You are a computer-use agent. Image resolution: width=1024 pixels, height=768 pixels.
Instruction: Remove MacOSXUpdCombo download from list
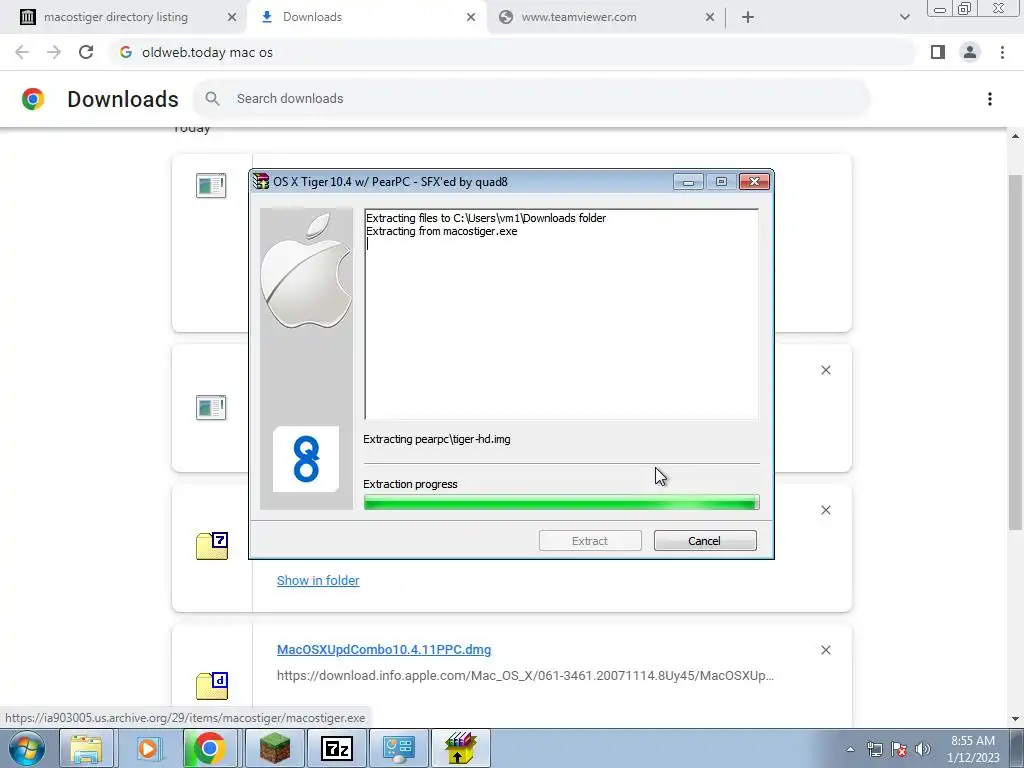click(x=825, y=650)
